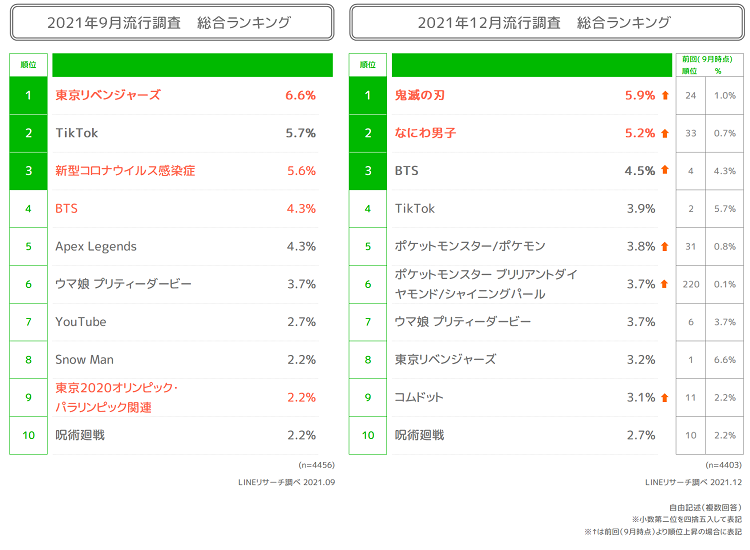Image resolution: width=750 pixels, height=550 pixels.
Task: Click the 前回(9月時点) column header
Action: coord(710,65)
